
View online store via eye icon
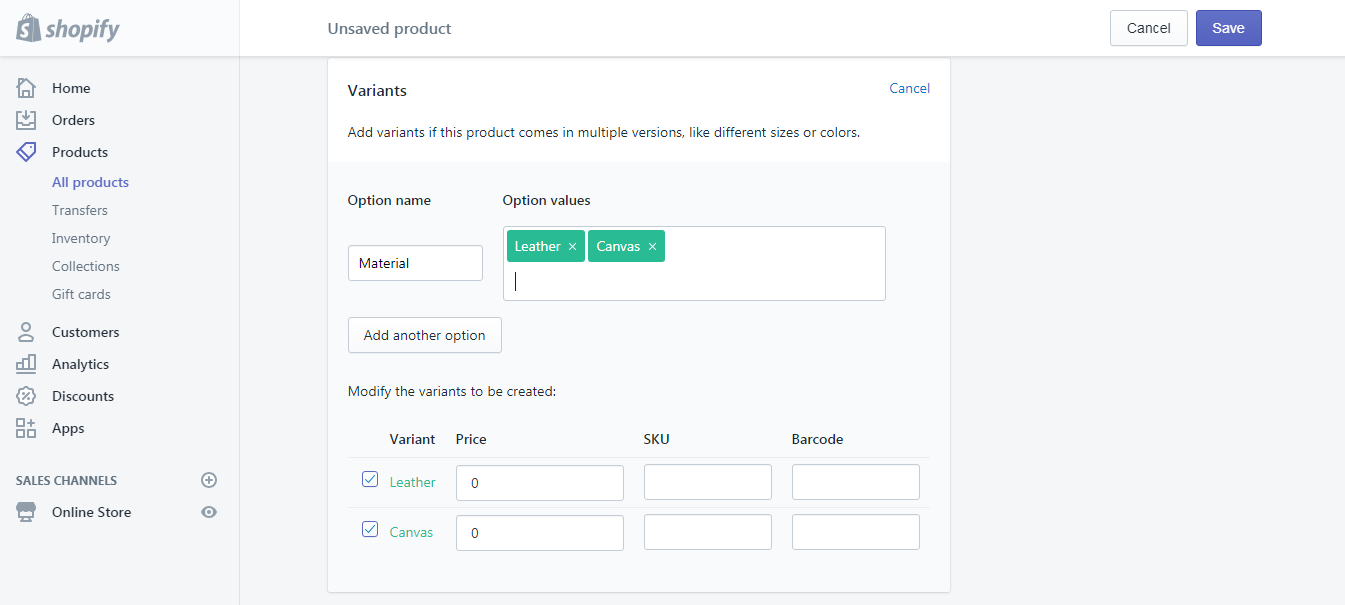pos(209,512)
